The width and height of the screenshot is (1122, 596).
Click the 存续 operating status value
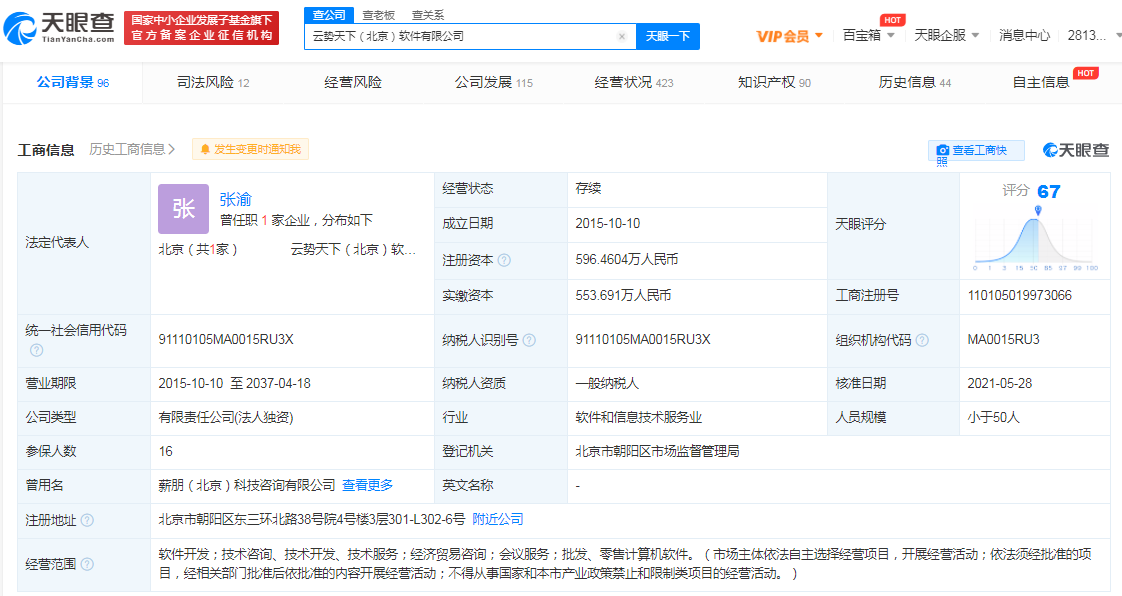click(x=588, y=188)
